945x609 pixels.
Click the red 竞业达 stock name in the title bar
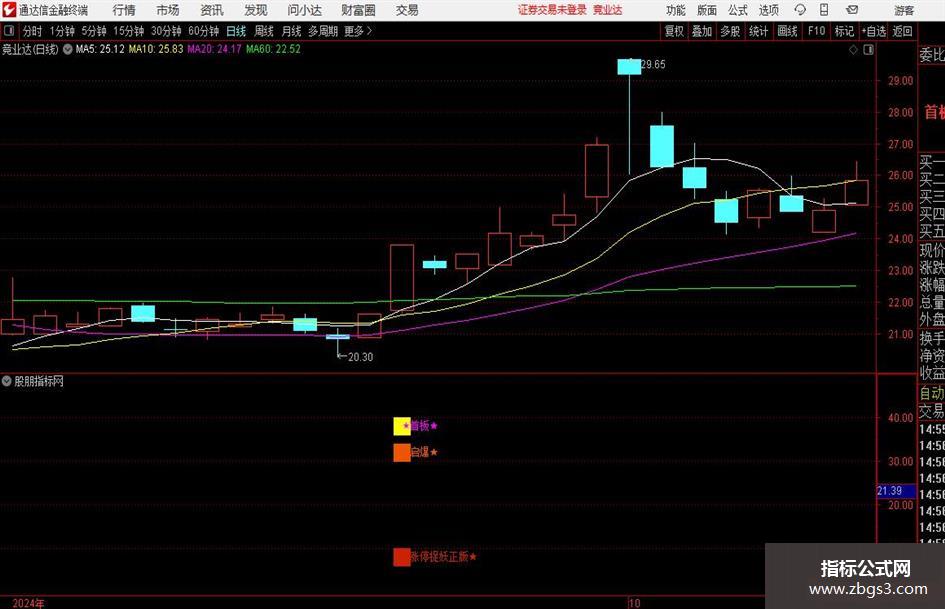coord(608,10)
